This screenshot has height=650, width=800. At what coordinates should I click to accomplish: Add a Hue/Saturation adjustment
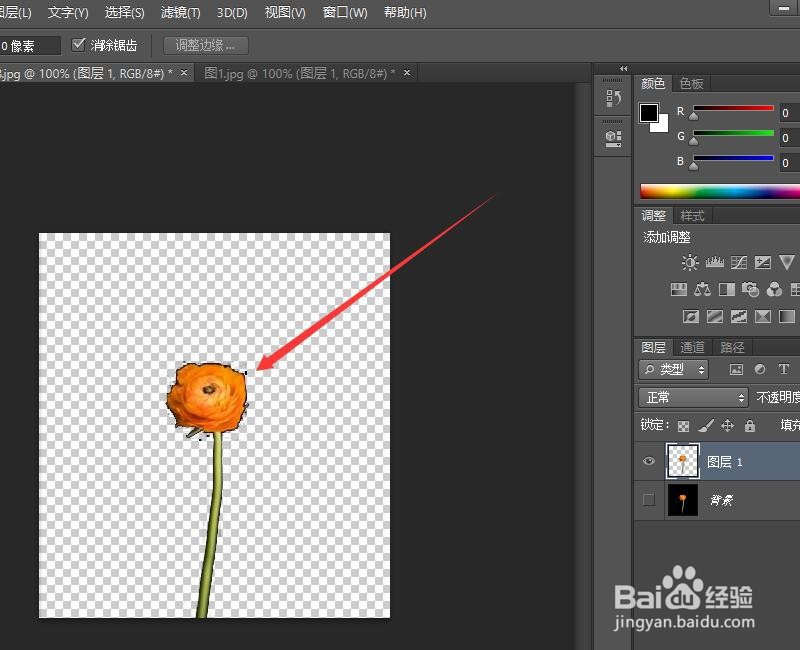(x=678, y=290)
